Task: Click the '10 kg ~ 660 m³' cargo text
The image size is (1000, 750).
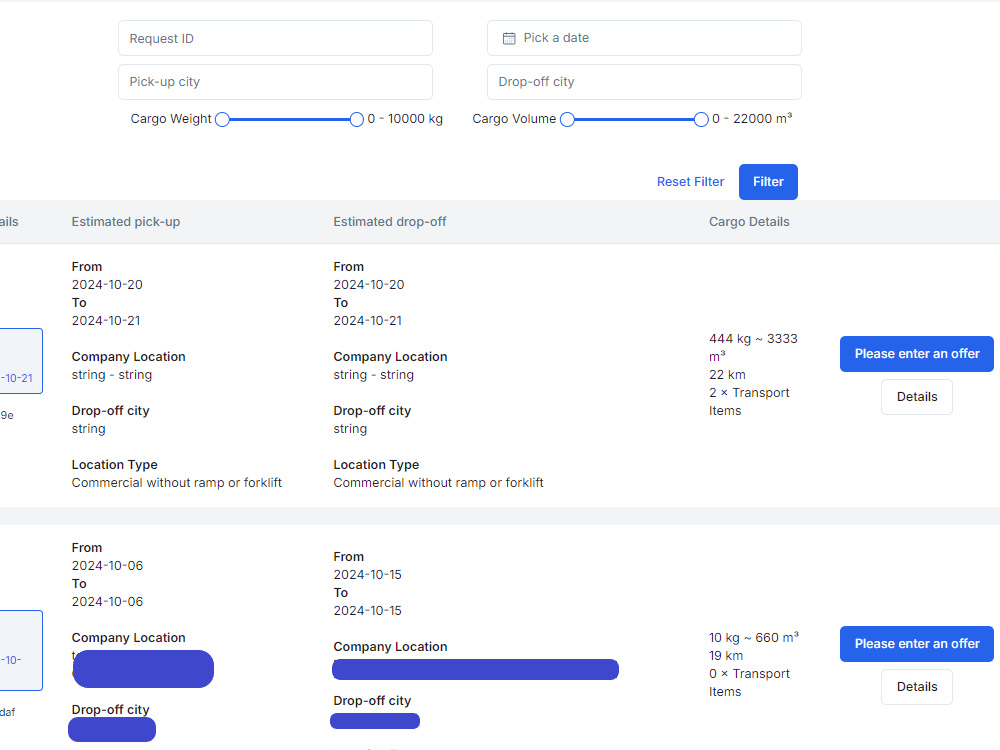Action: tap(754, 638)
